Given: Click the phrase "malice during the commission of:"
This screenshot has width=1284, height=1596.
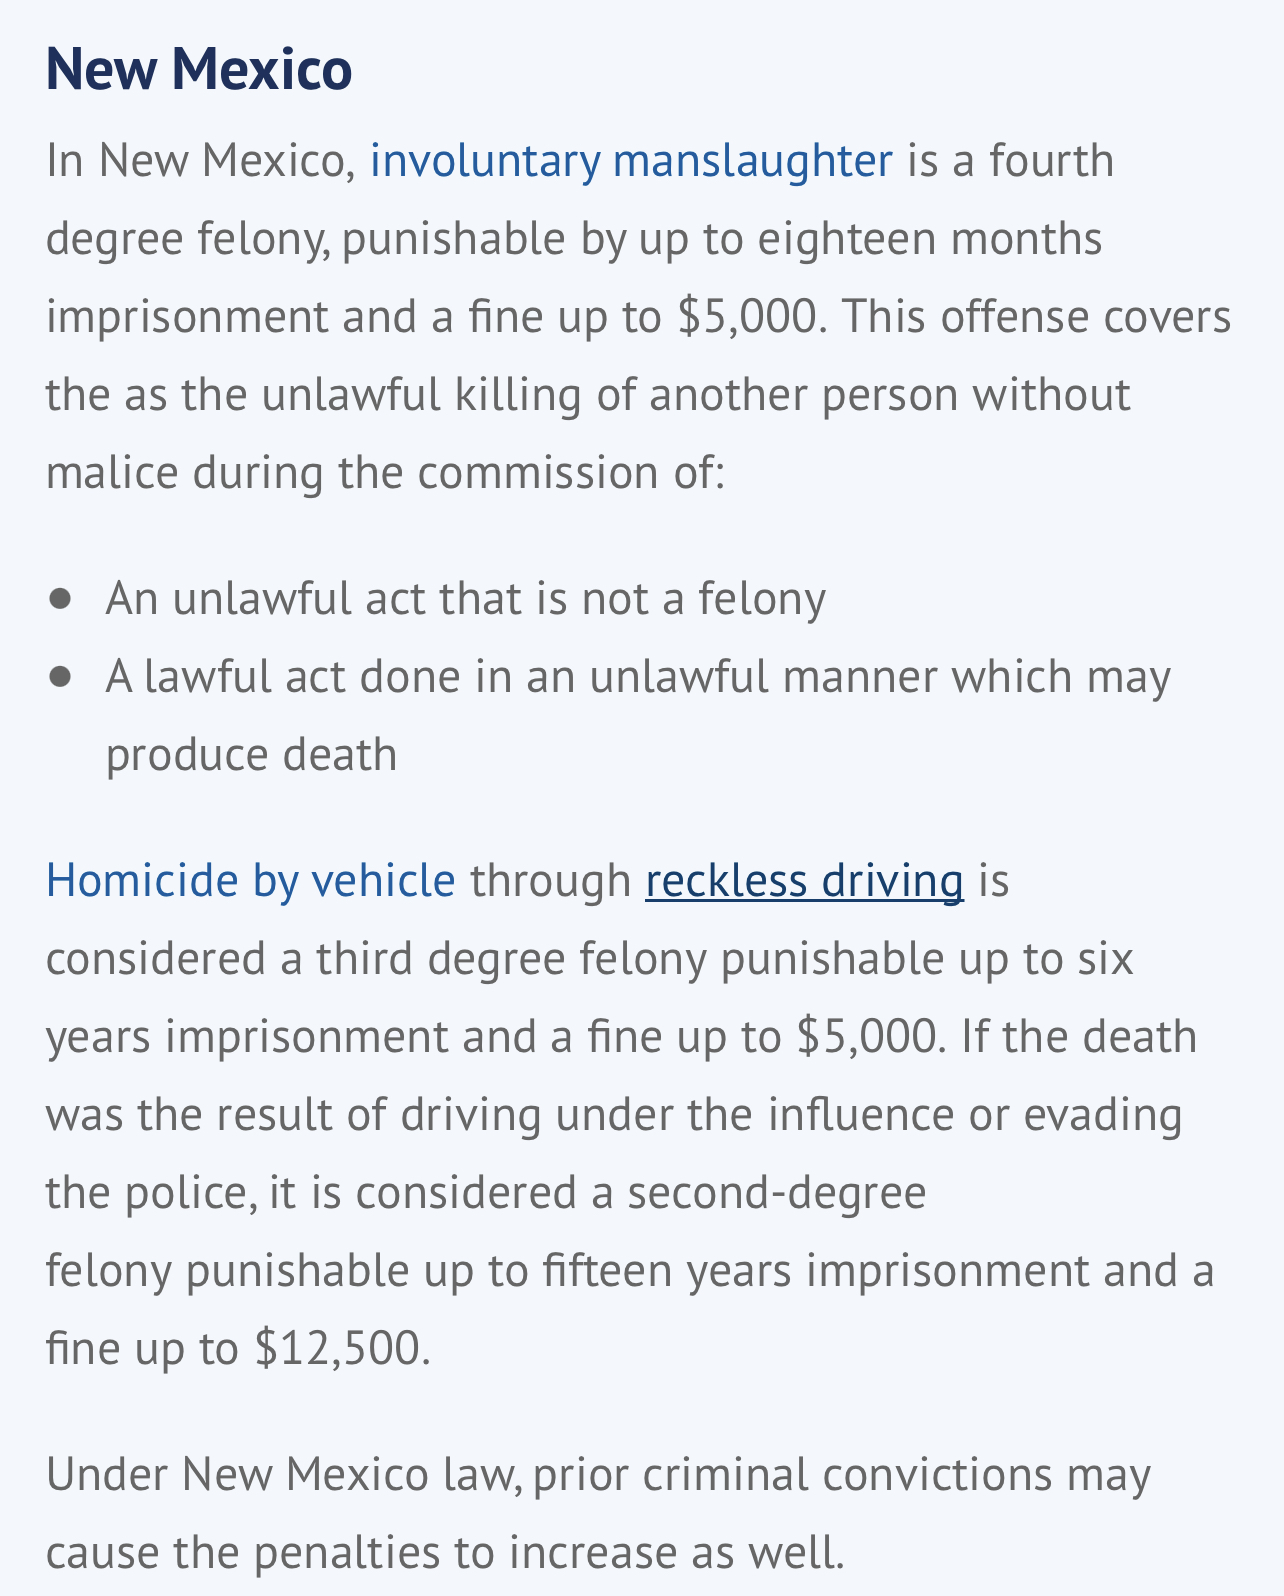Looking at the screenshot, I should [385, 473].
